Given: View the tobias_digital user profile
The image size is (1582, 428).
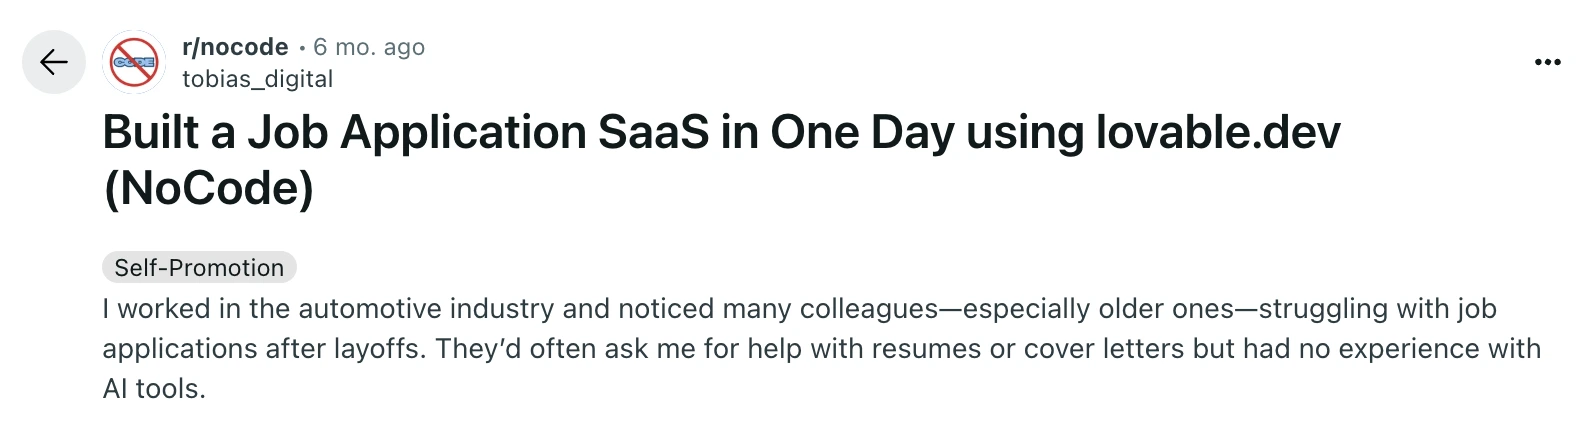Looking at the screenshot, I should [258, 79].
